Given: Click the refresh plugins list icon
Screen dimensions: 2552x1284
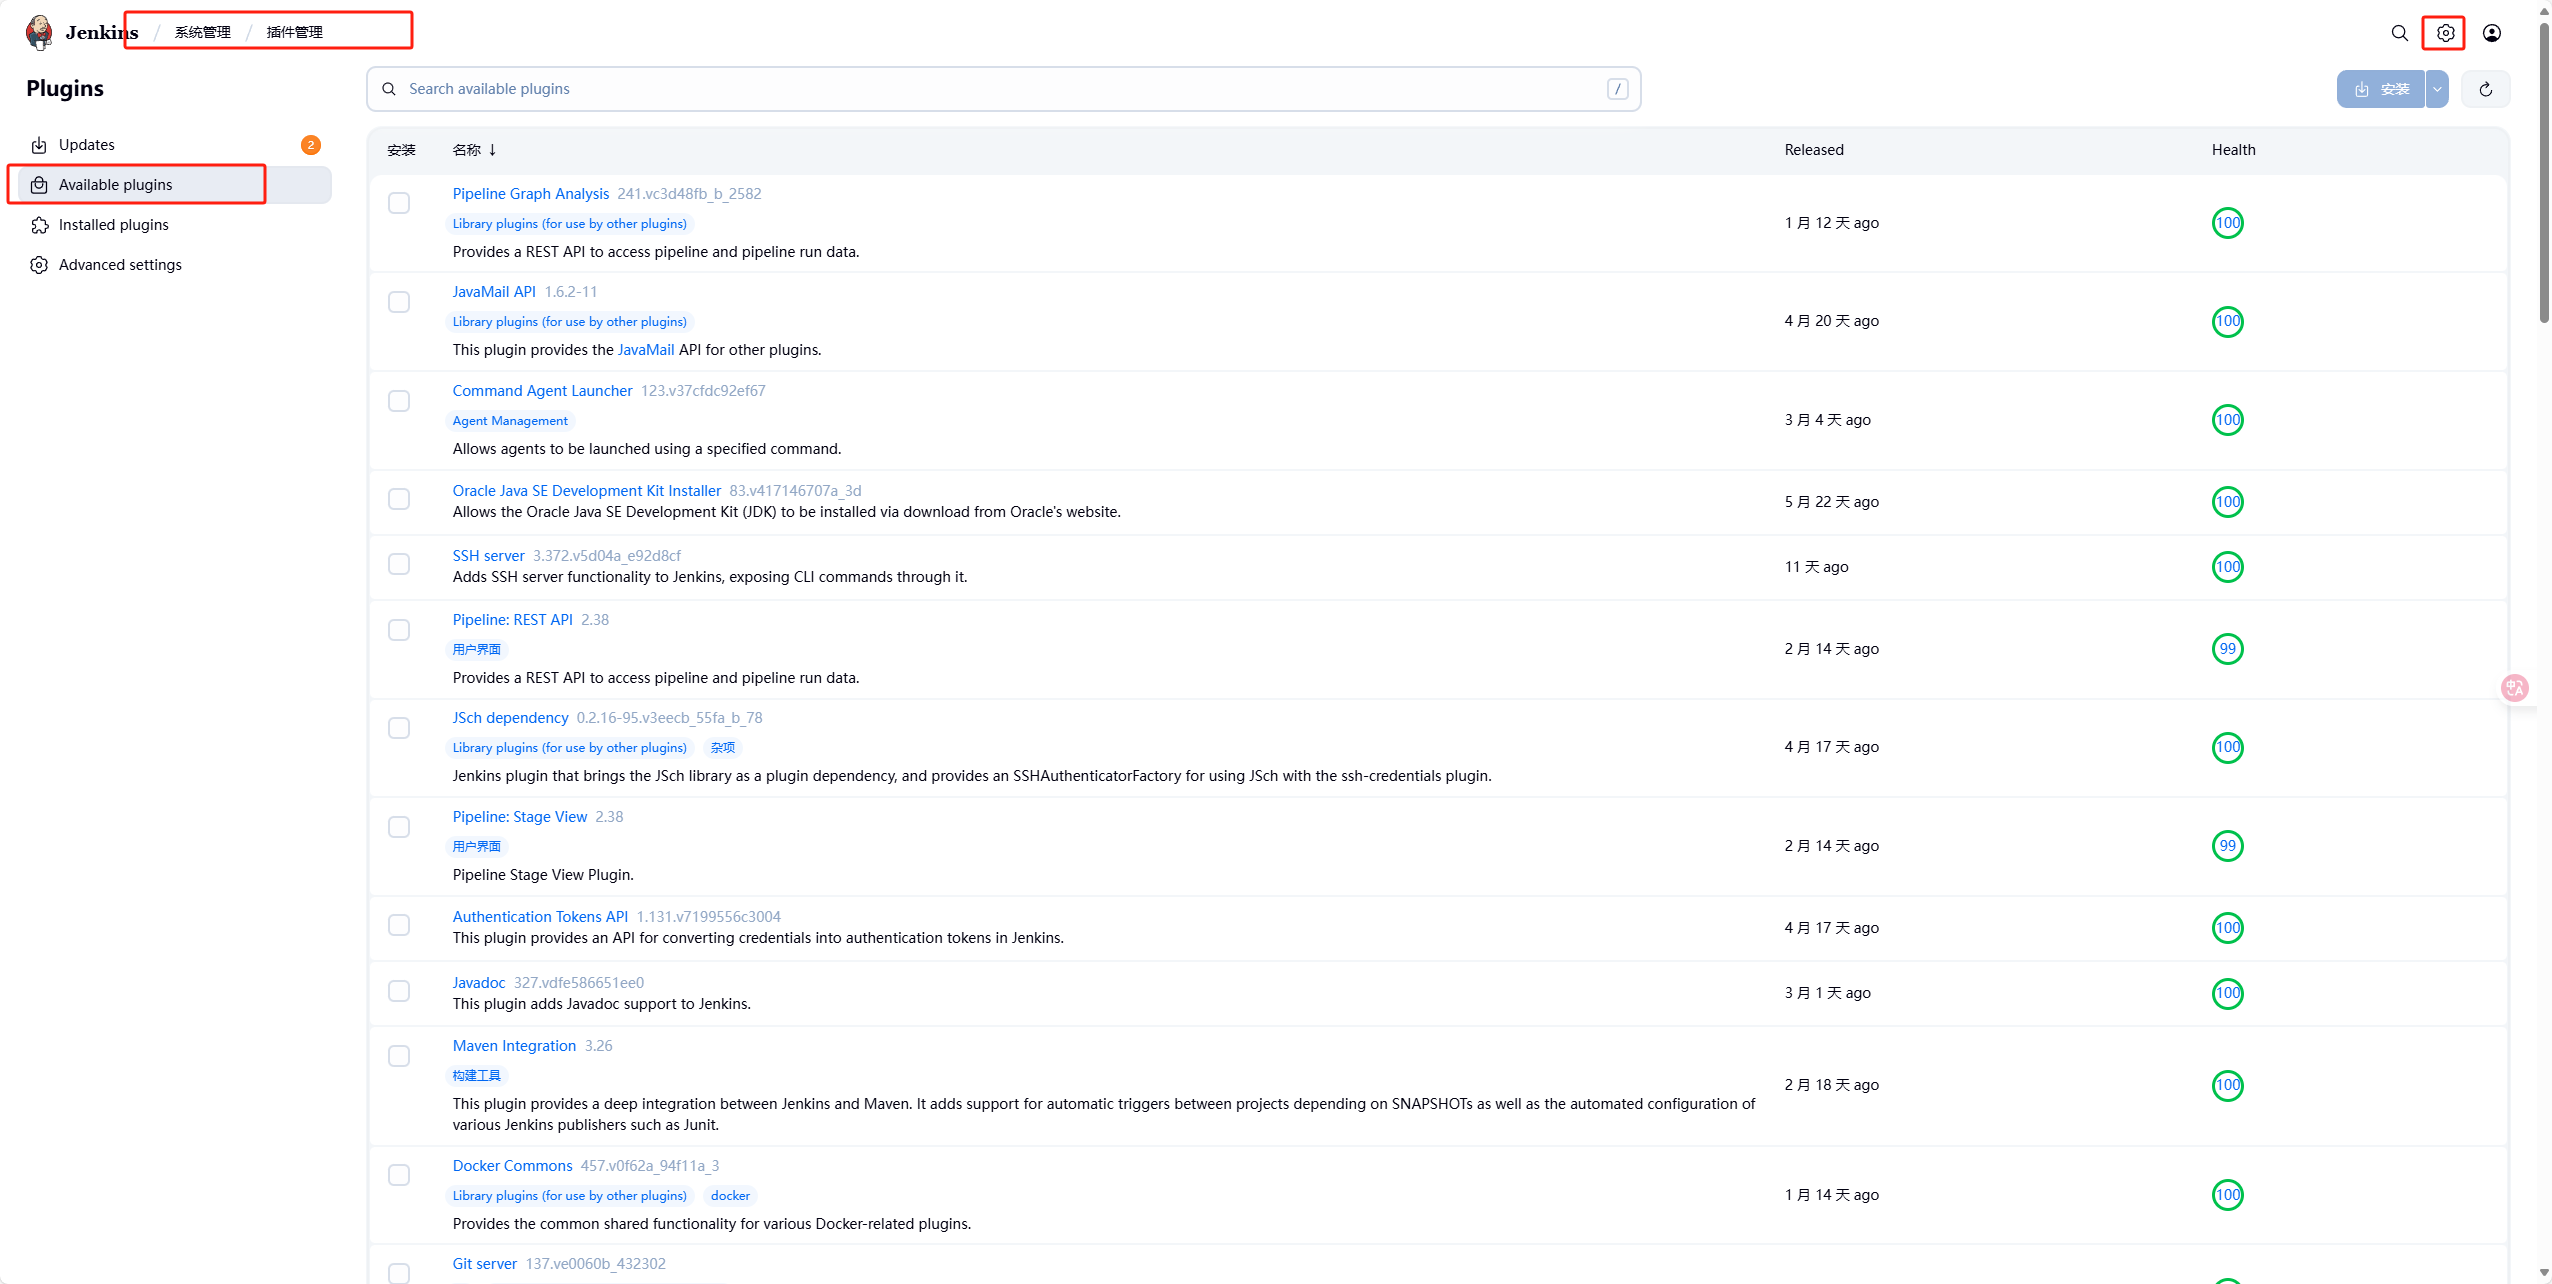Looking at the screenshot, I should [2486, 89].
